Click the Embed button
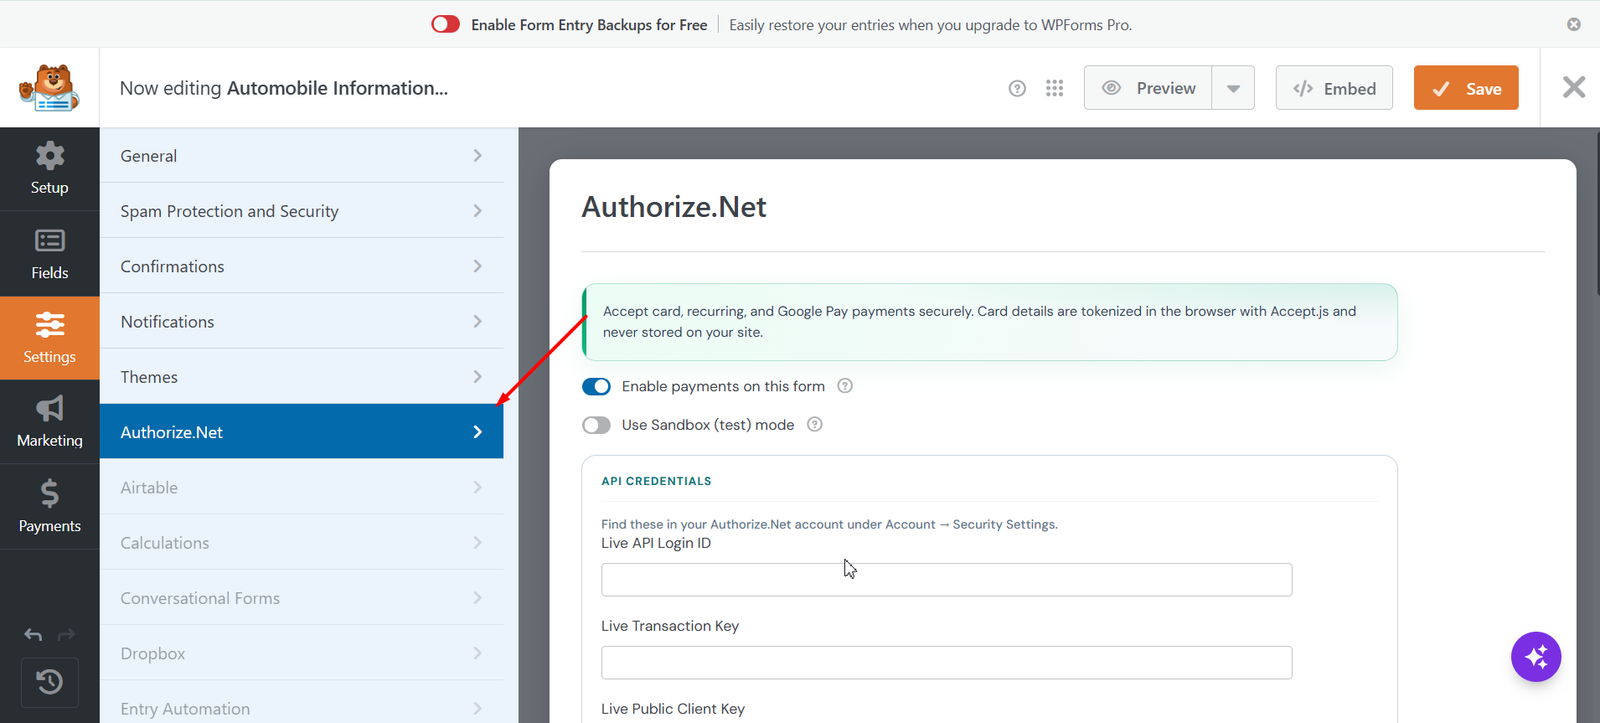 pos(1334,88)
